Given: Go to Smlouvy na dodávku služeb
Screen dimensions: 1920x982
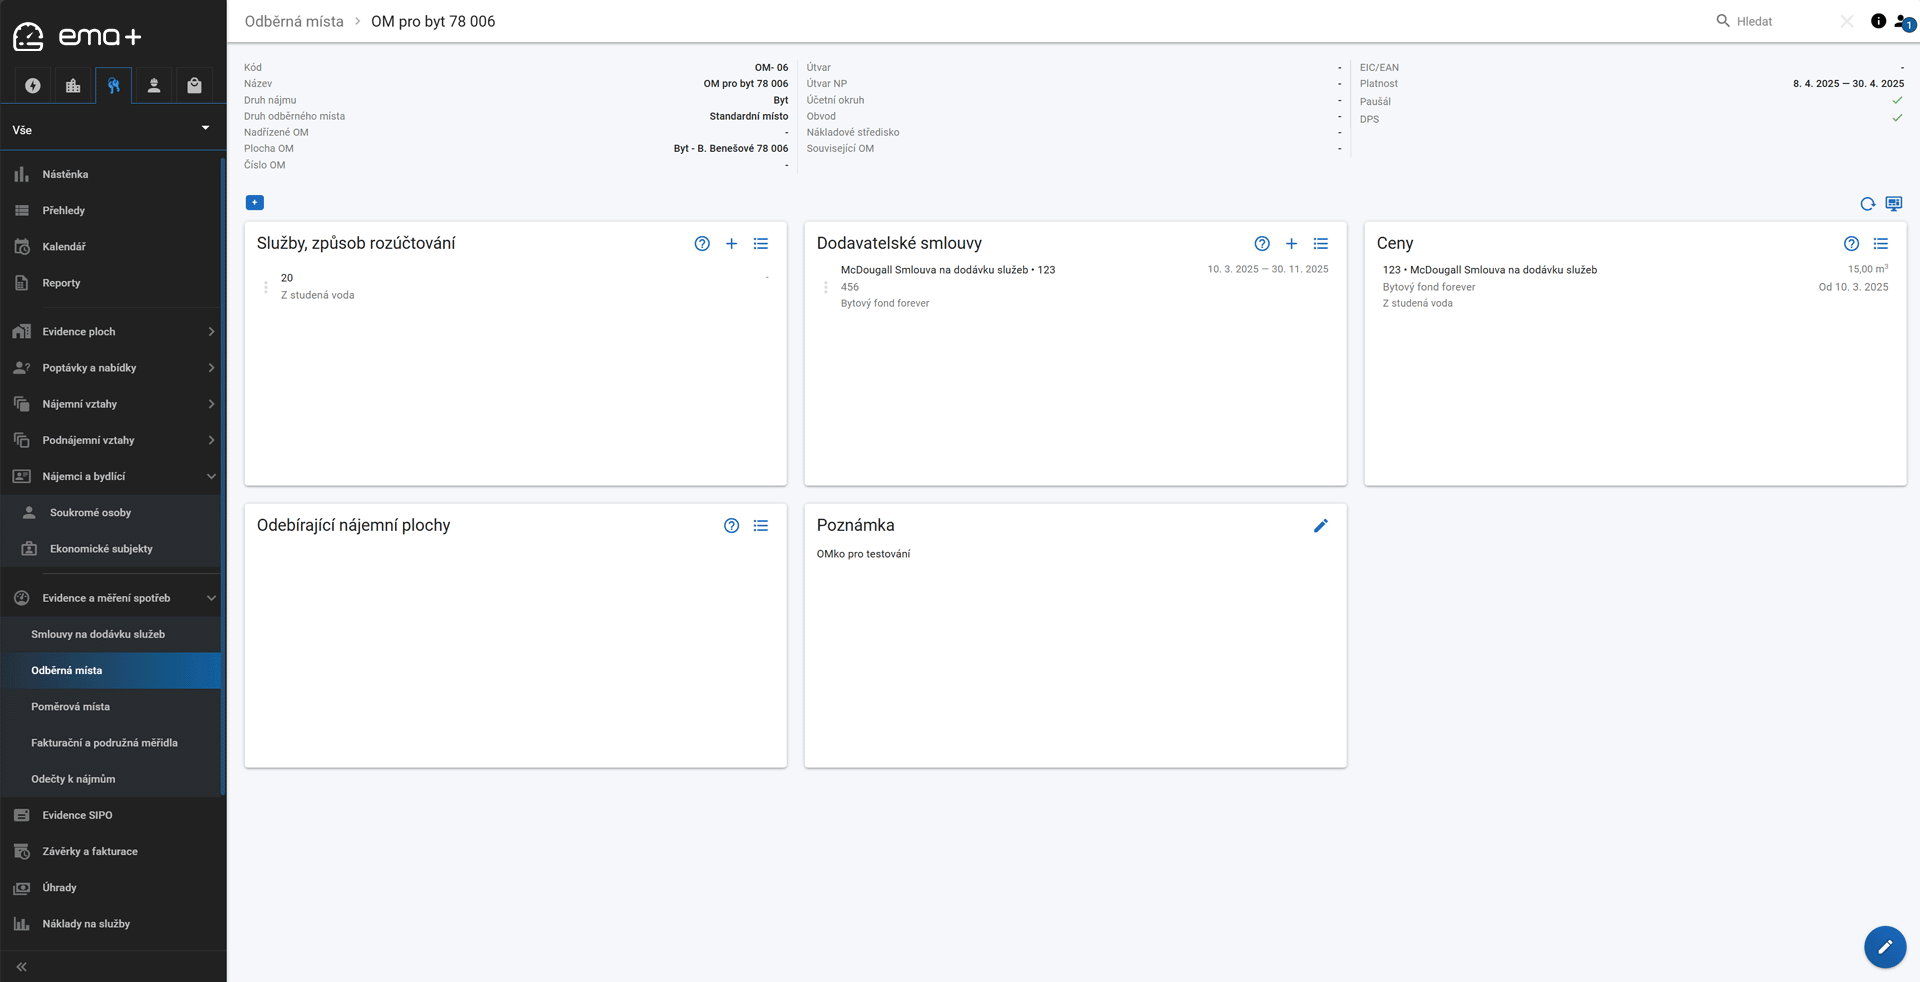Looking at the screenshot, I should tap(98, 634).
